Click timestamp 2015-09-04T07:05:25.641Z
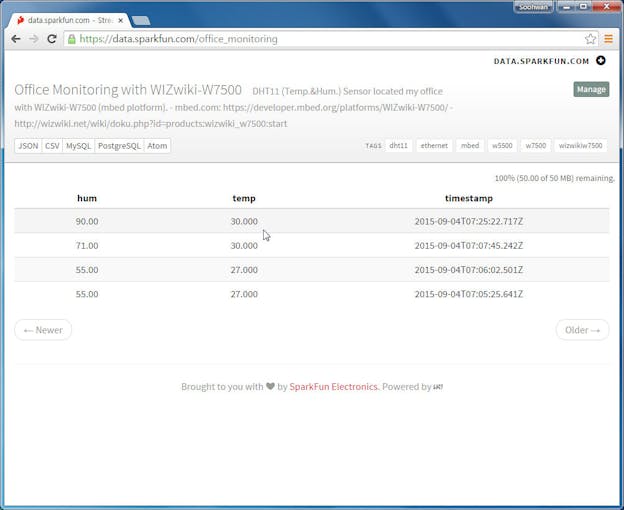Screen dimensions: 624x510 tap(469, 294)
